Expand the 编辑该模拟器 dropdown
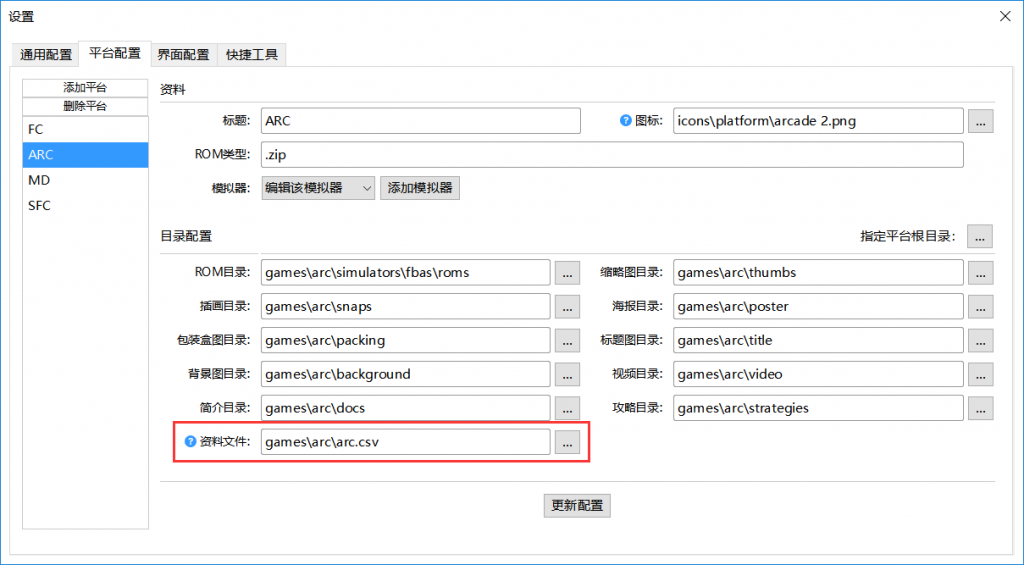Viewport: 1024px width, 565px height. click(x=317, y=188)
